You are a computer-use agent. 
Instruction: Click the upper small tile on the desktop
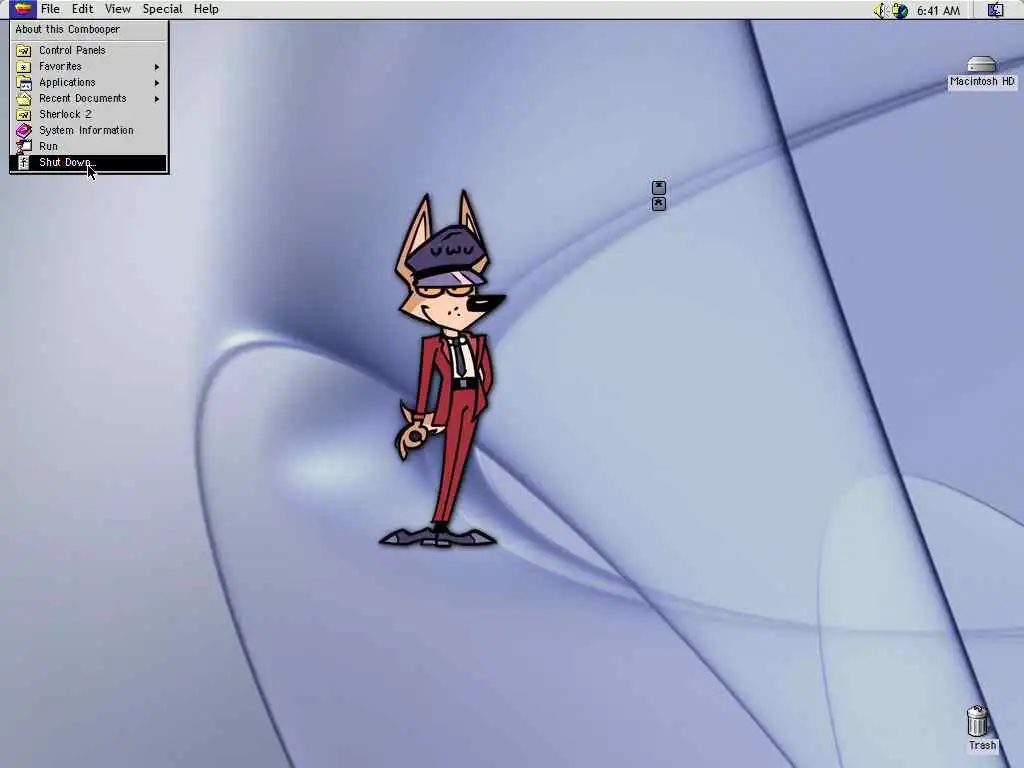point(659,187)
